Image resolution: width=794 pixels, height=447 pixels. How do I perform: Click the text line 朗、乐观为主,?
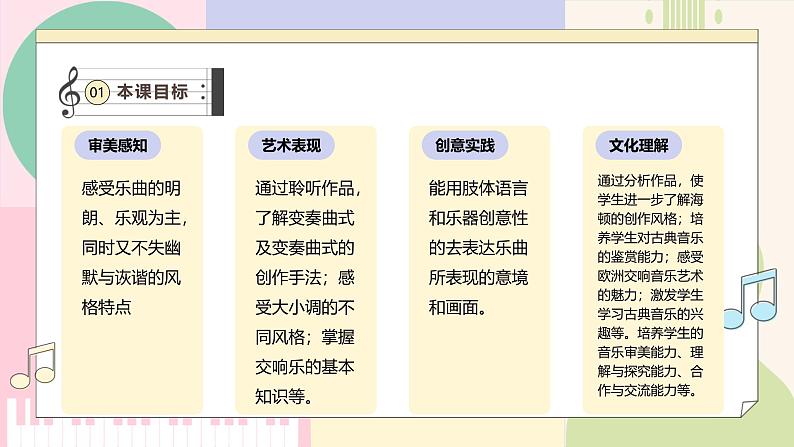click(x=134, y=218)
